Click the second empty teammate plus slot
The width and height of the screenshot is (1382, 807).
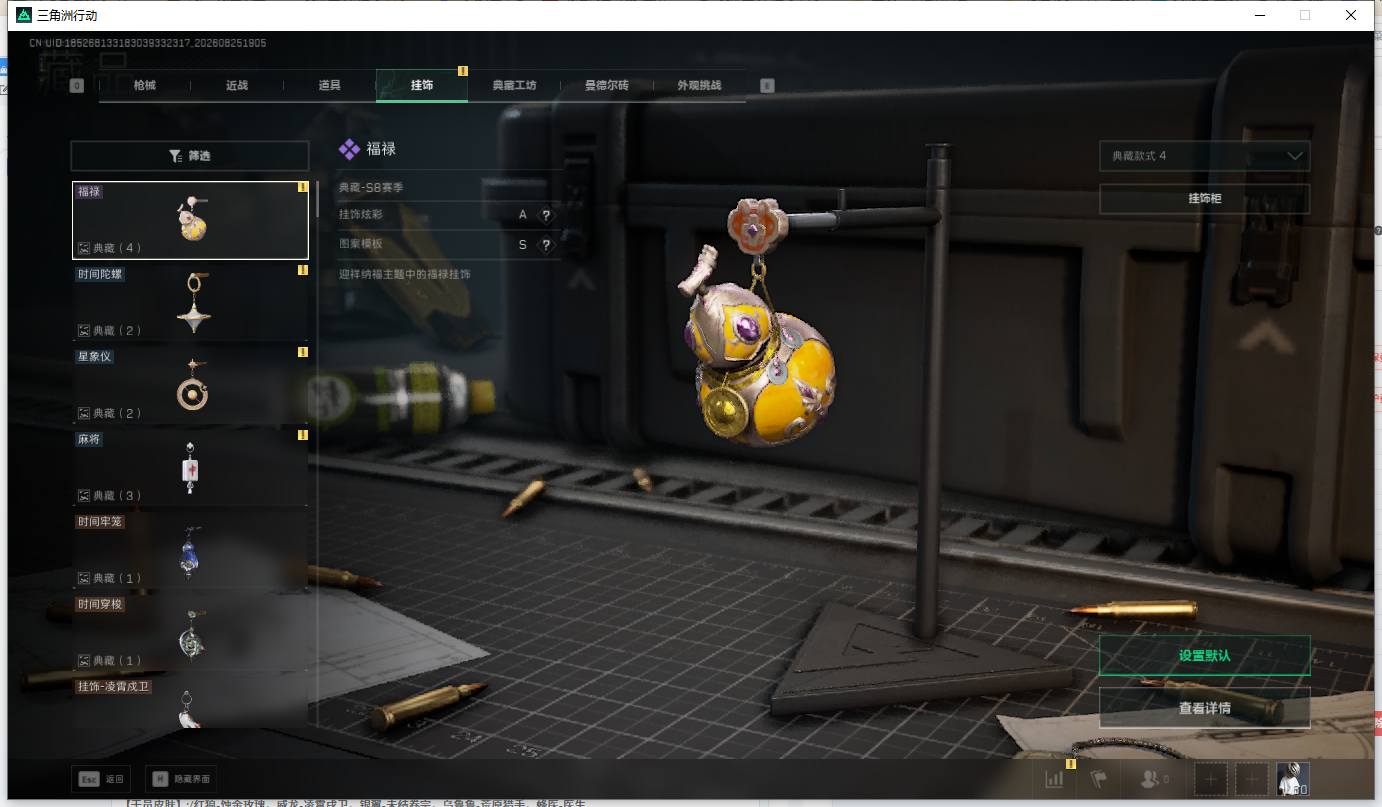coord(1251,779)
